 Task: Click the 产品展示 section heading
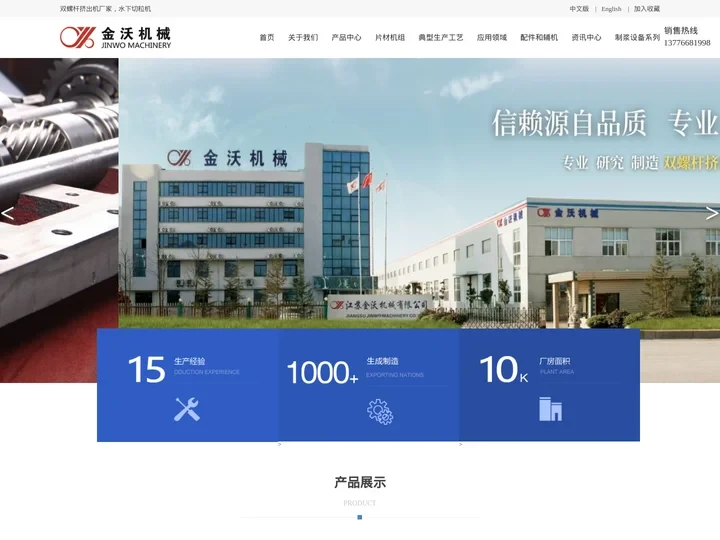click(360, 483)
